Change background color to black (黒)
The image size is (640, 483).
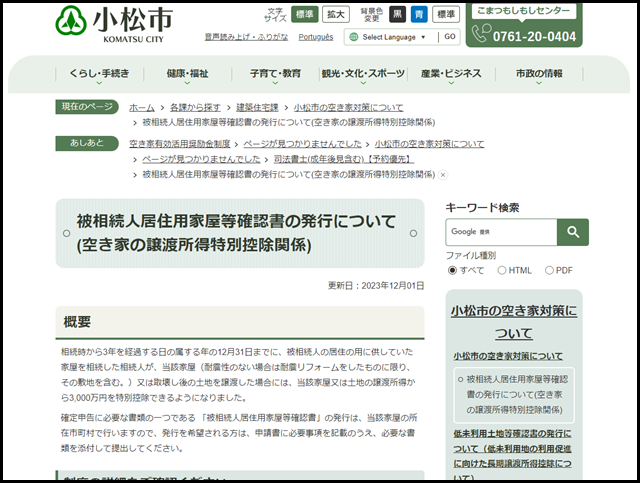398,14
